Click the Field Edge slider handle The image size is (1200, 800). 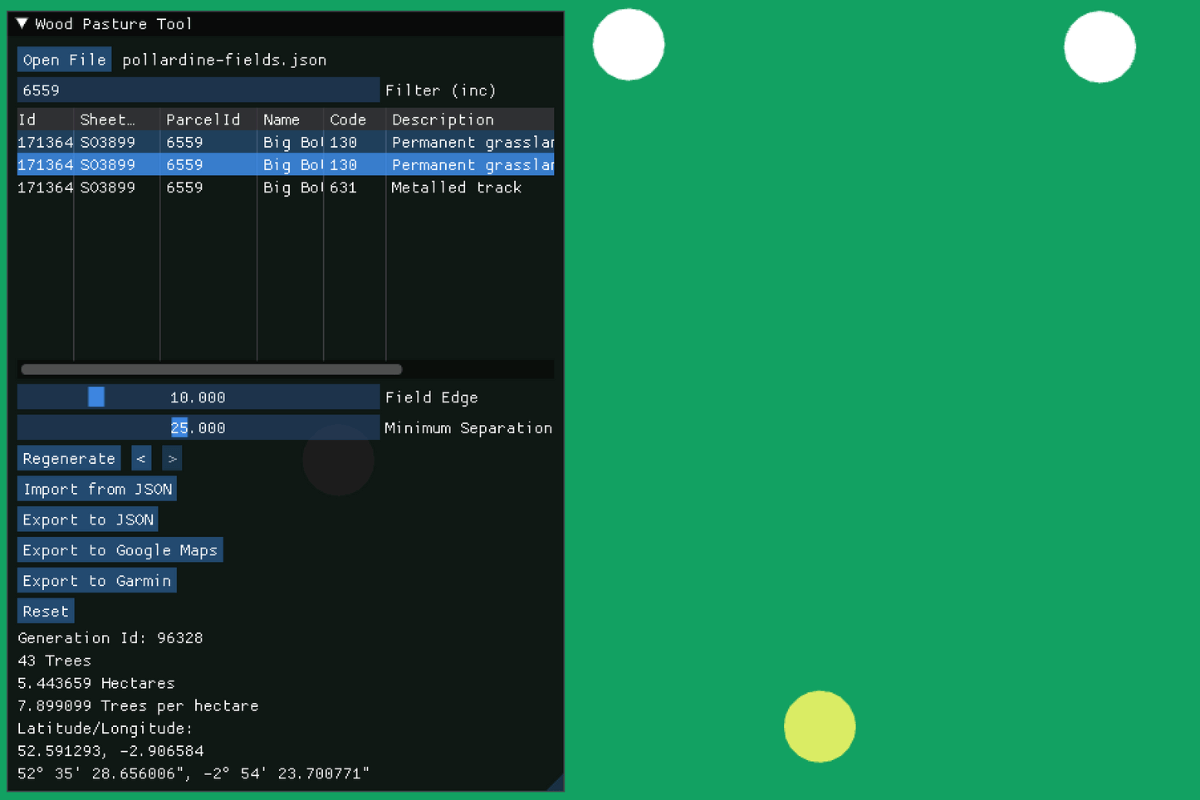[96, 397]
